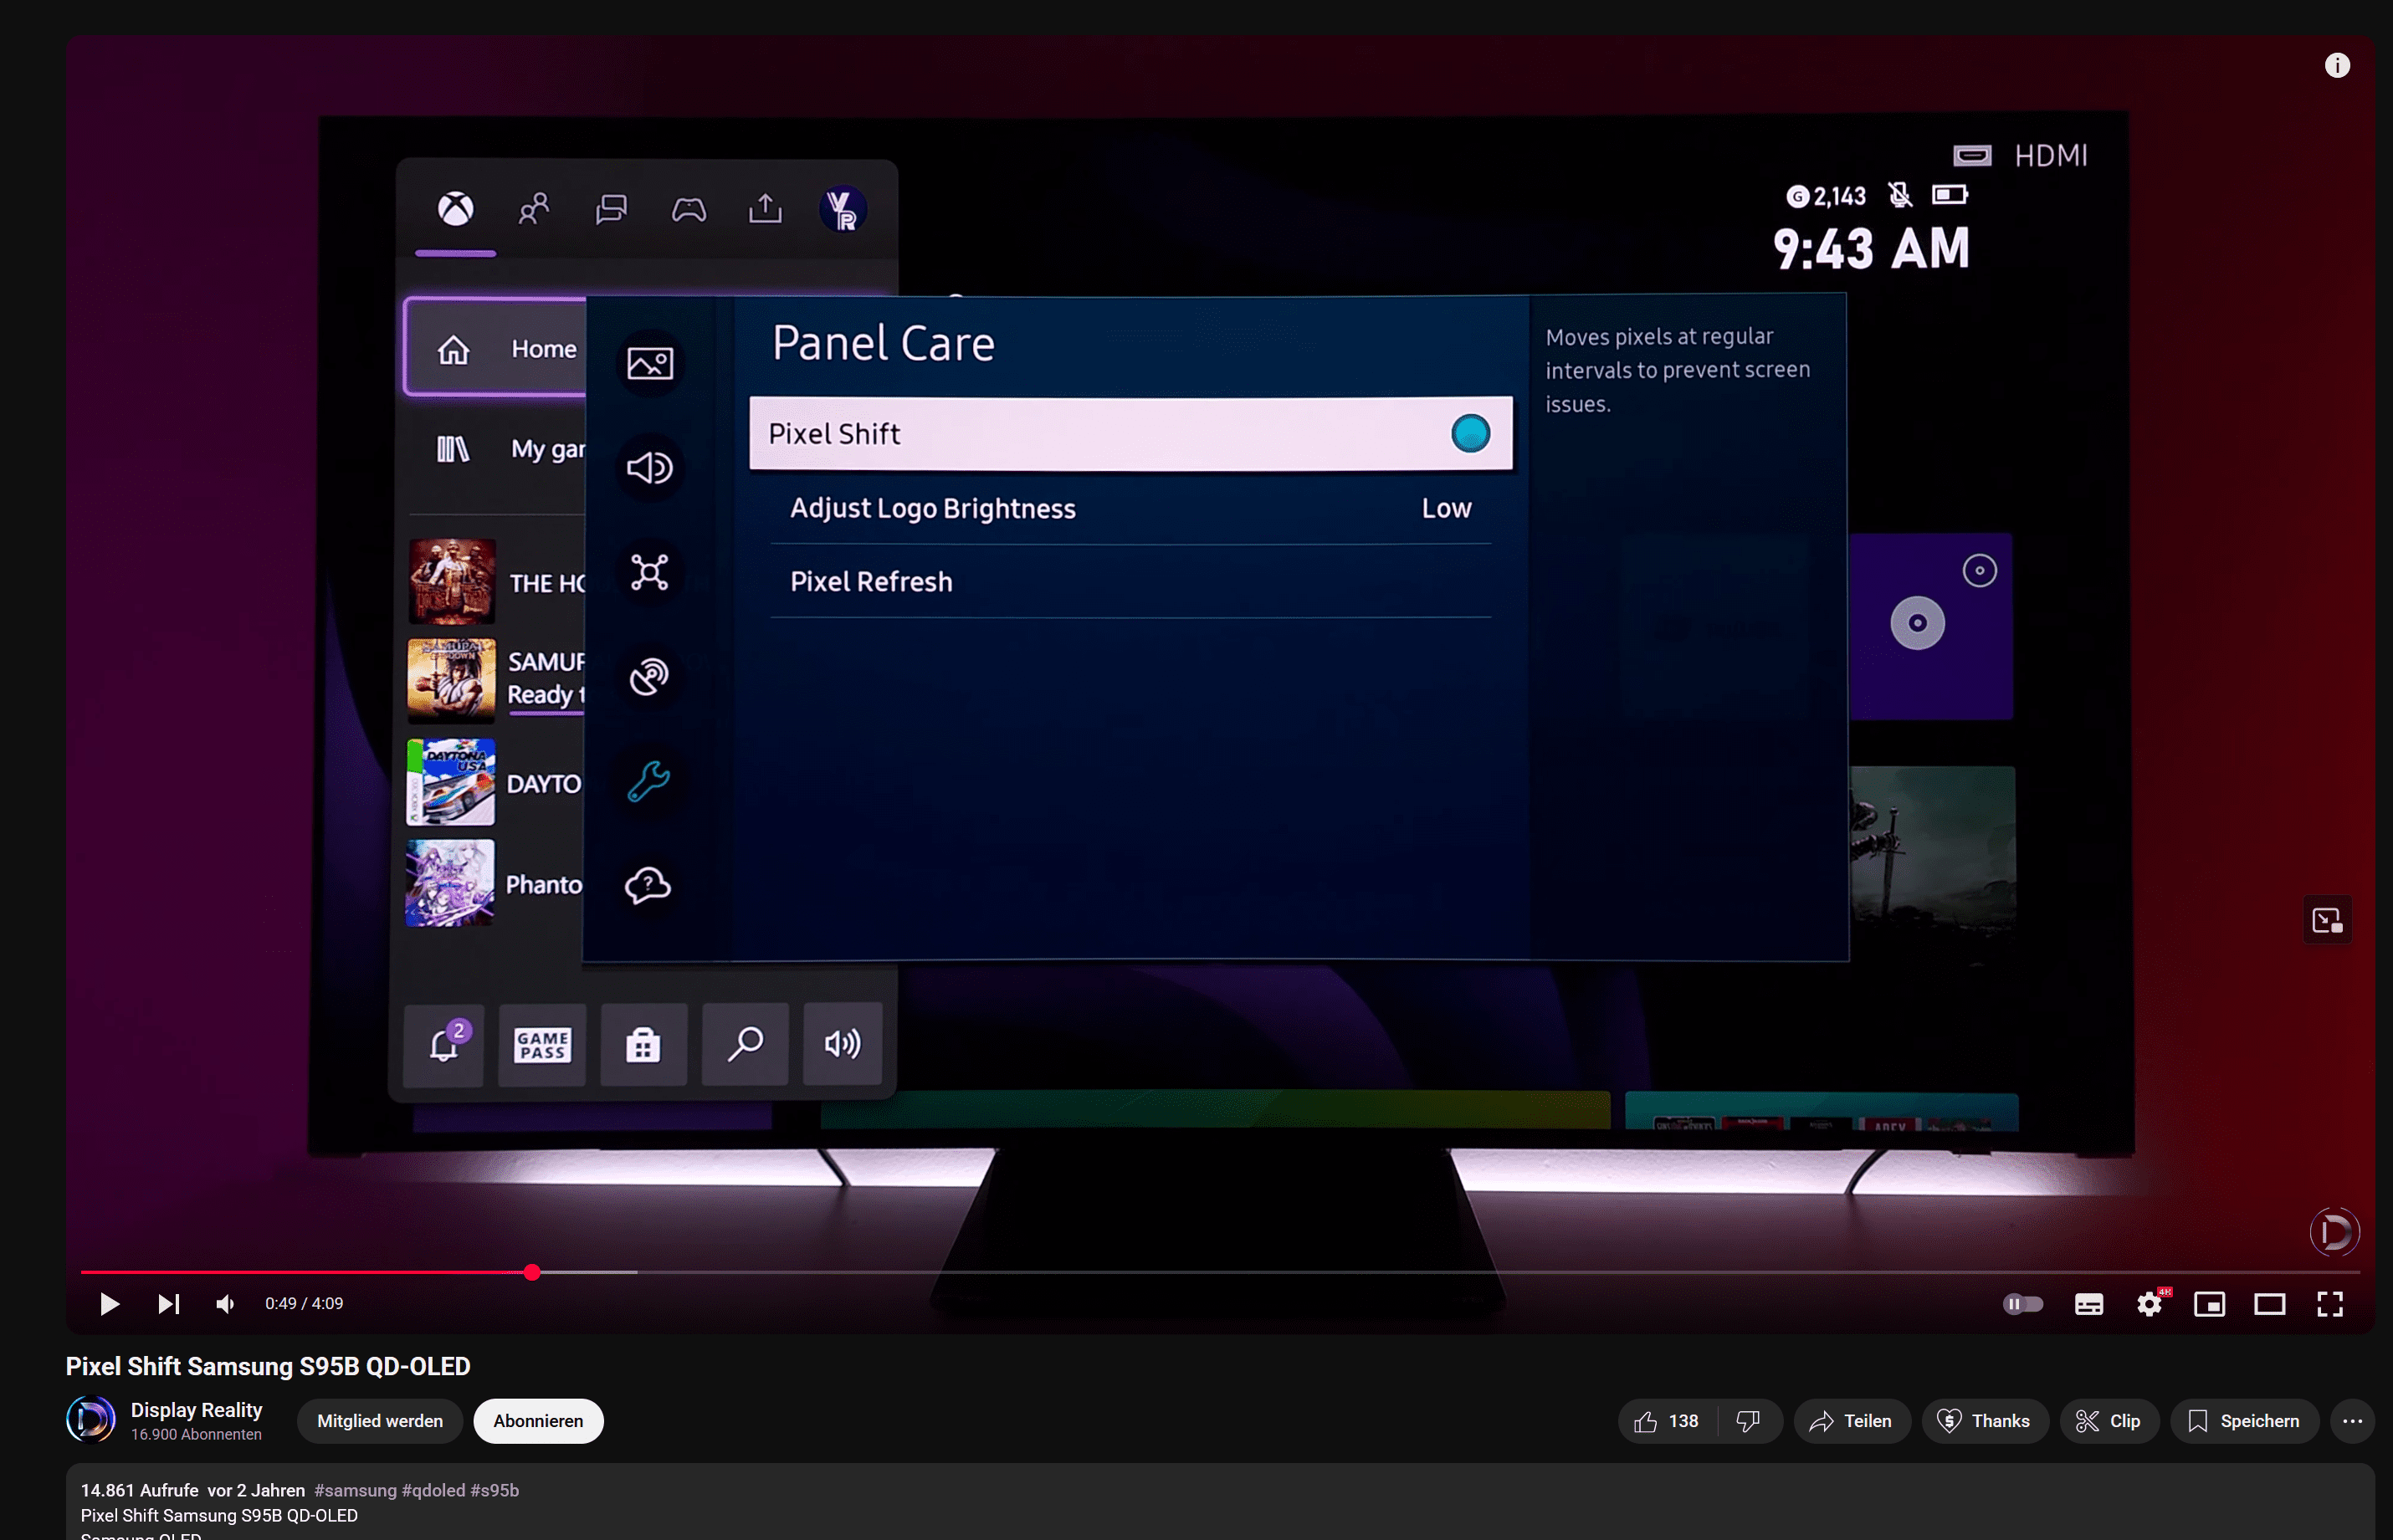Open the People tab in Xbox guide
Viewport: 2393px width, 1540px height.
tap(534, 209)
